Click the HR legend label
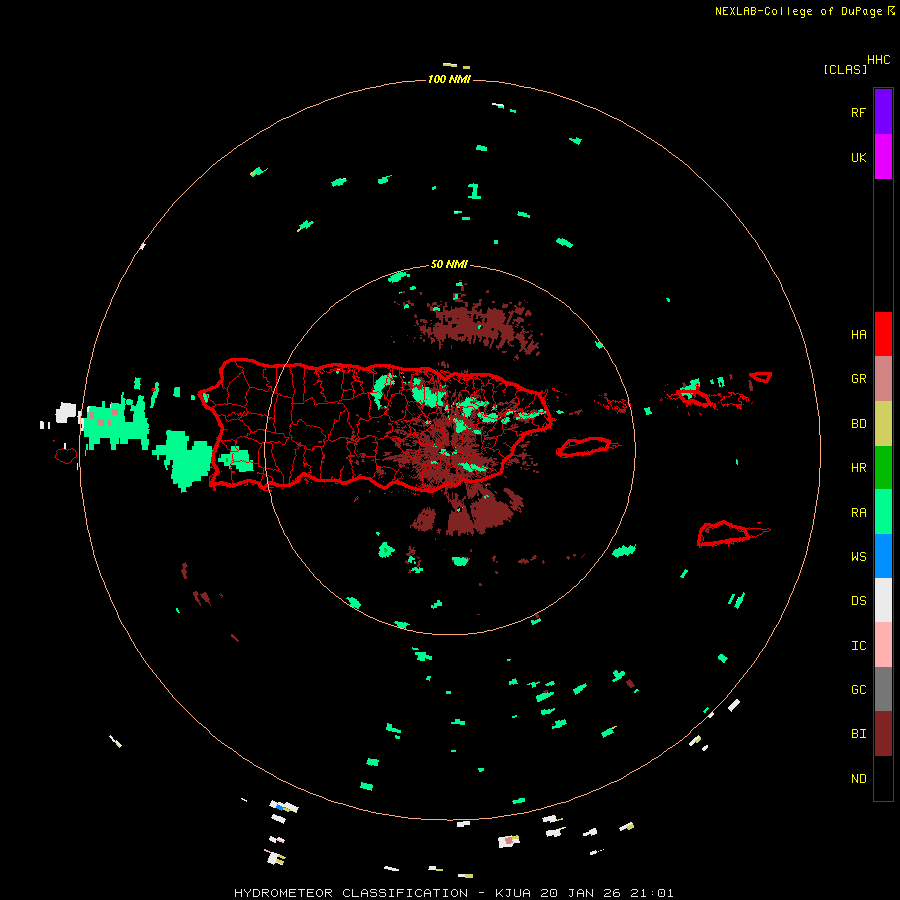 tap(858, 468)
